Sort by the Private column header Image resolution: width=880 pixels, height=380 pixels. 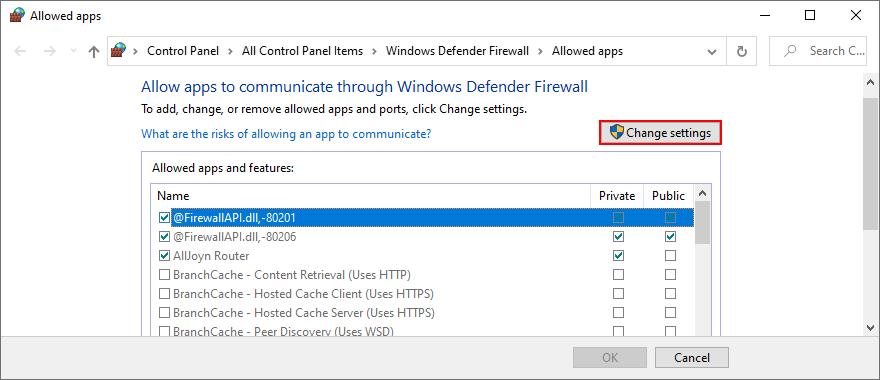pyautogui.click(x=617, y=196)
